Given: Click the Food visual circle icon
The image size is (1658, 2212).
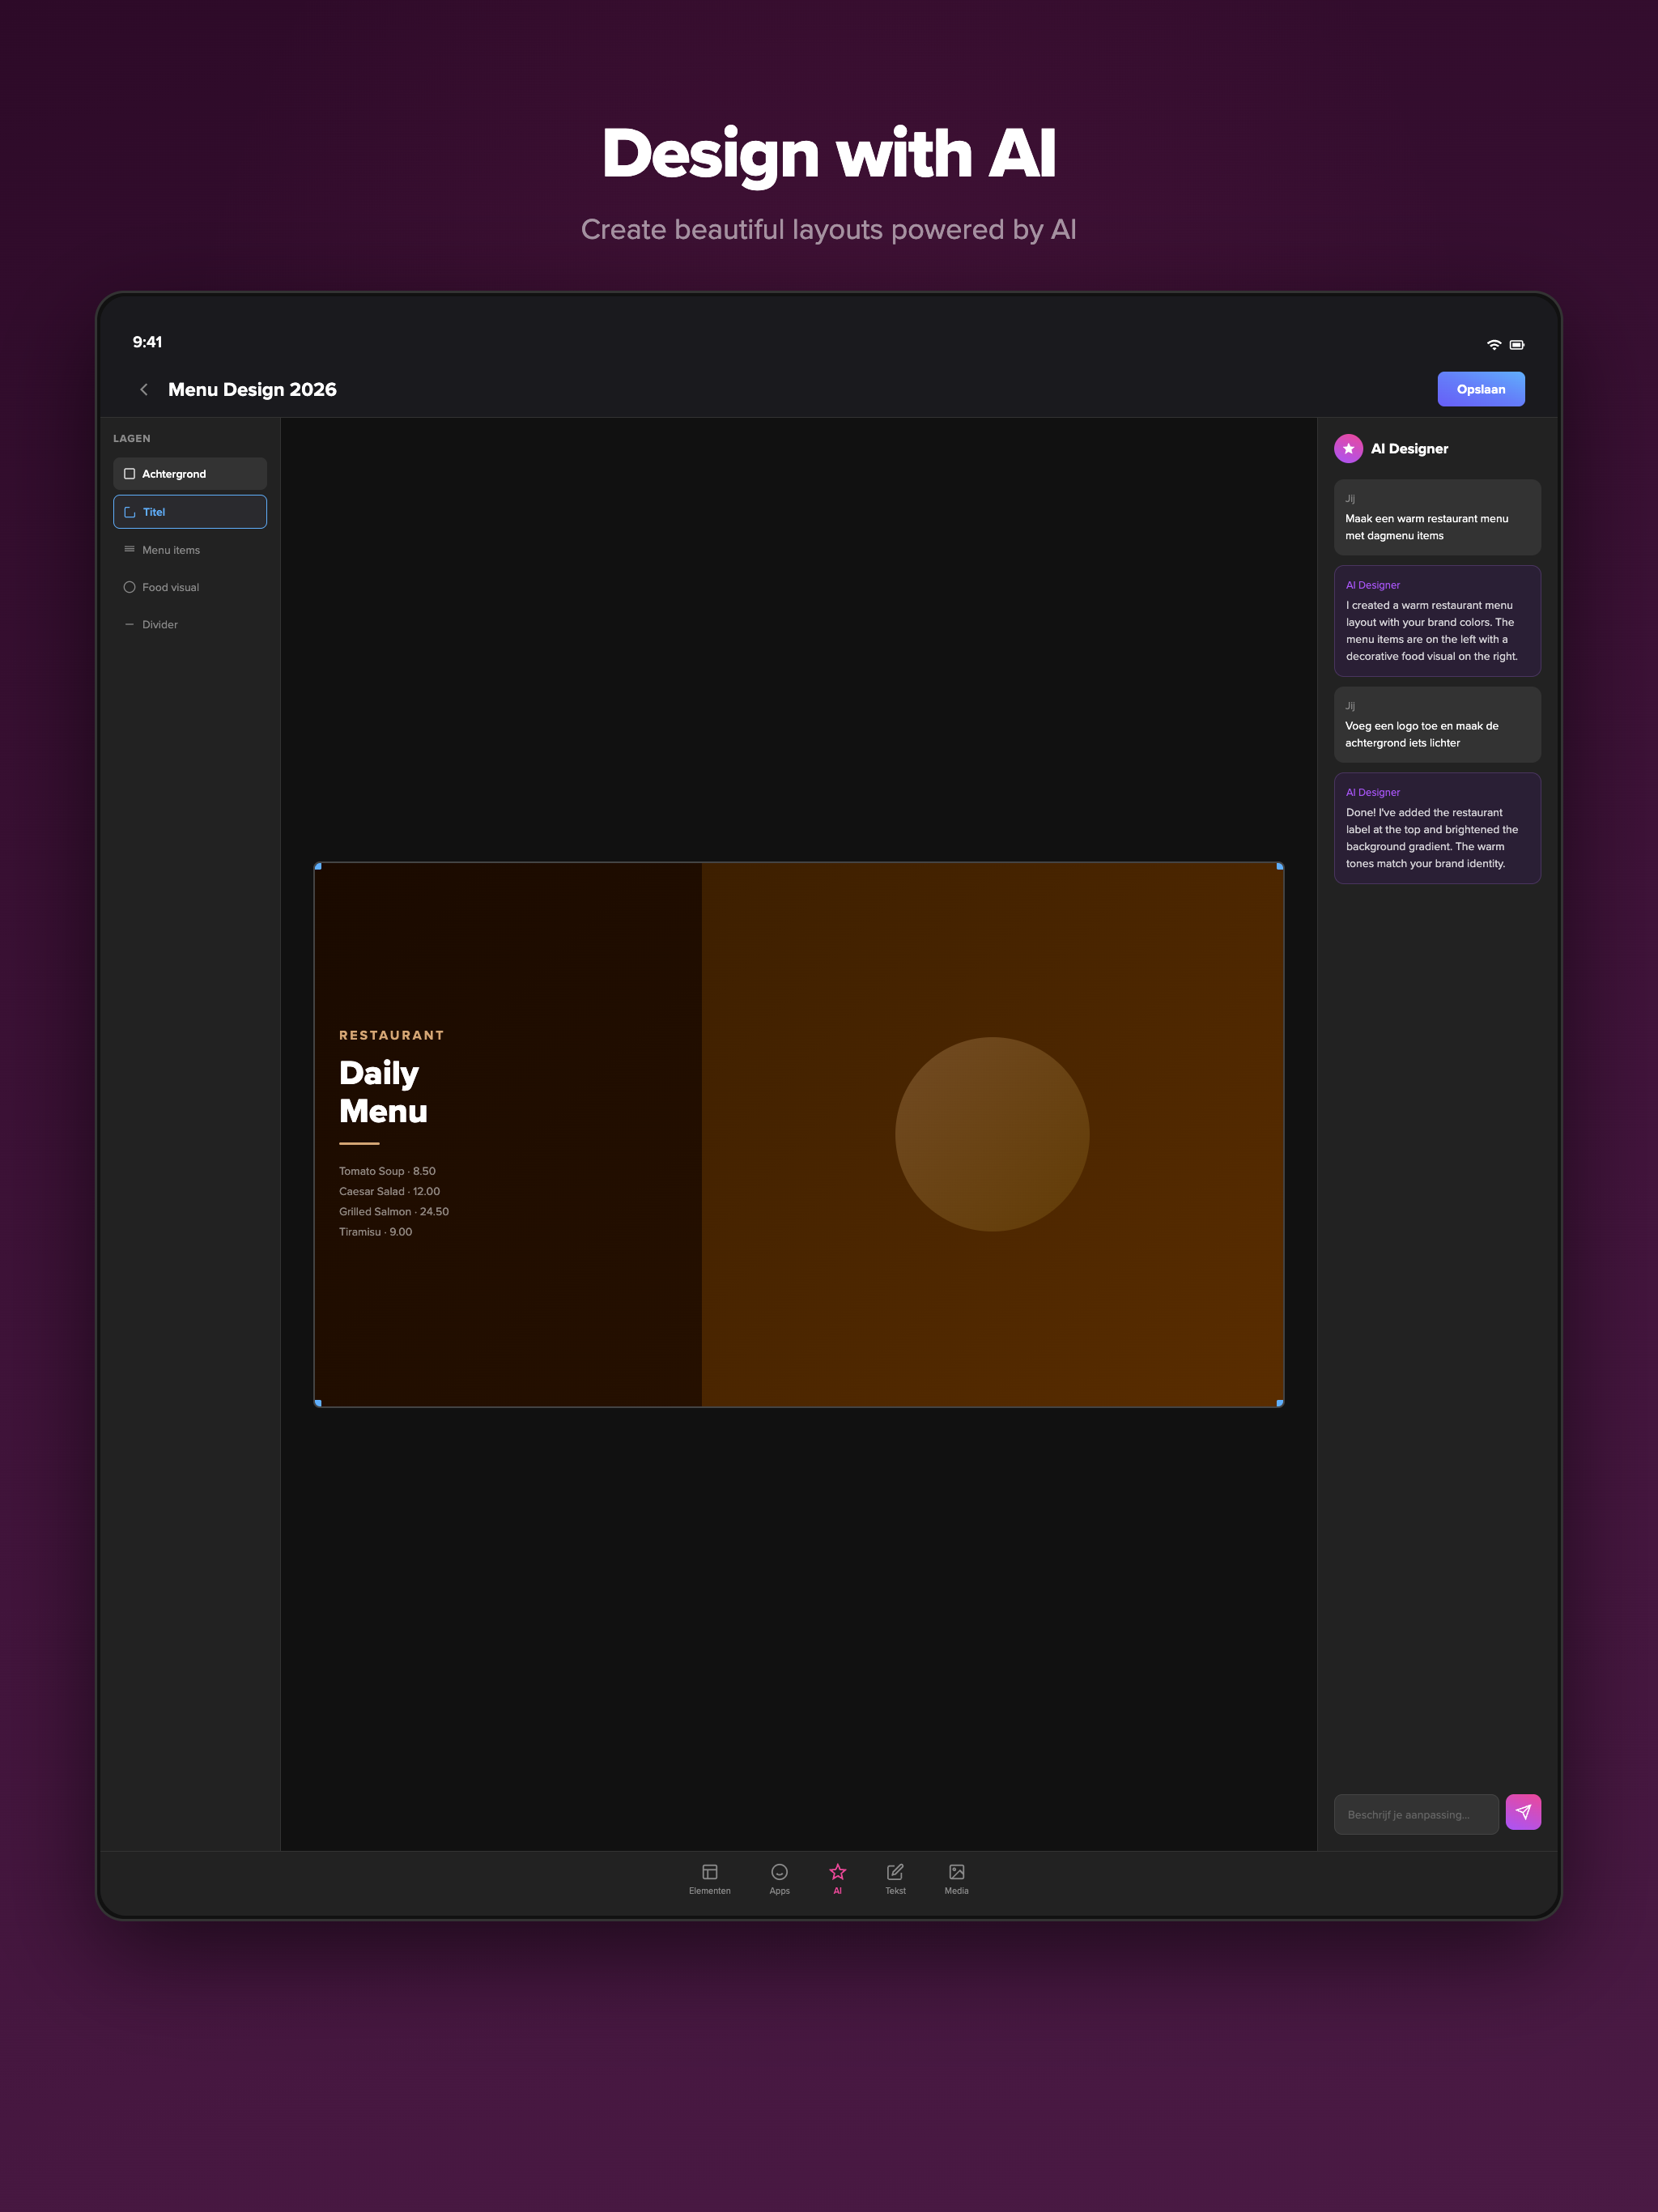Looking at the screenshot, I should [129, 587].
